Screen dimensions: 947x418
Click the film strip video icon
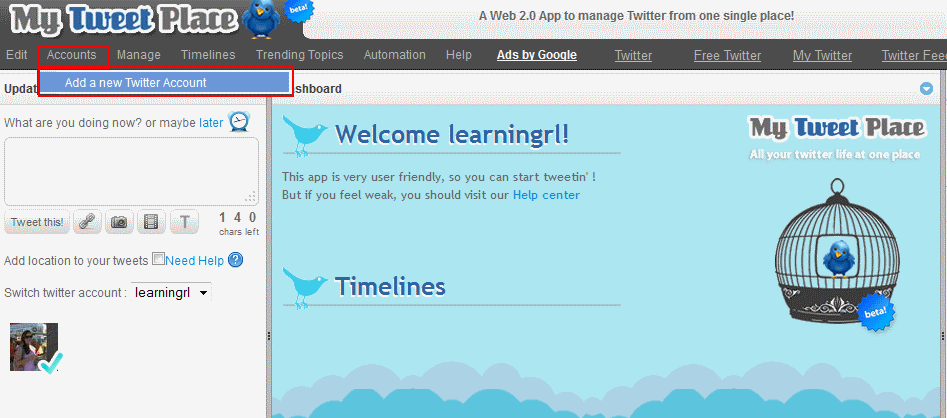[151, 222]
